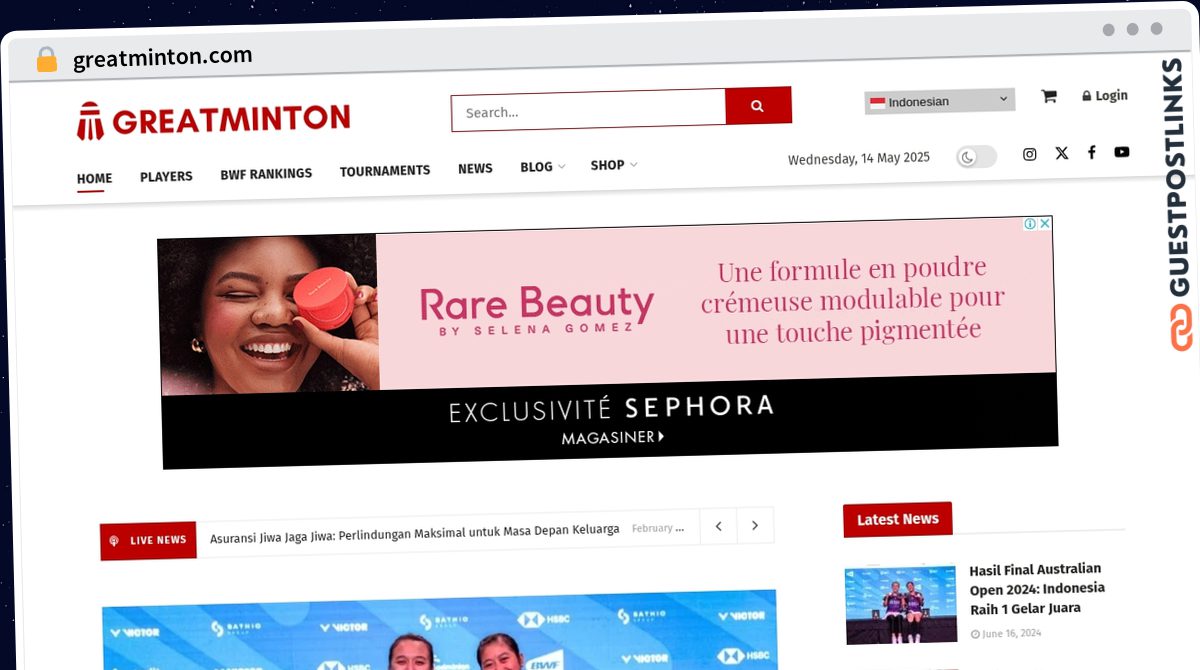This screenshot has width=1200, height=670.
Task: Click the Magasiner link in Sephora ad
Action: pos(612,437)
